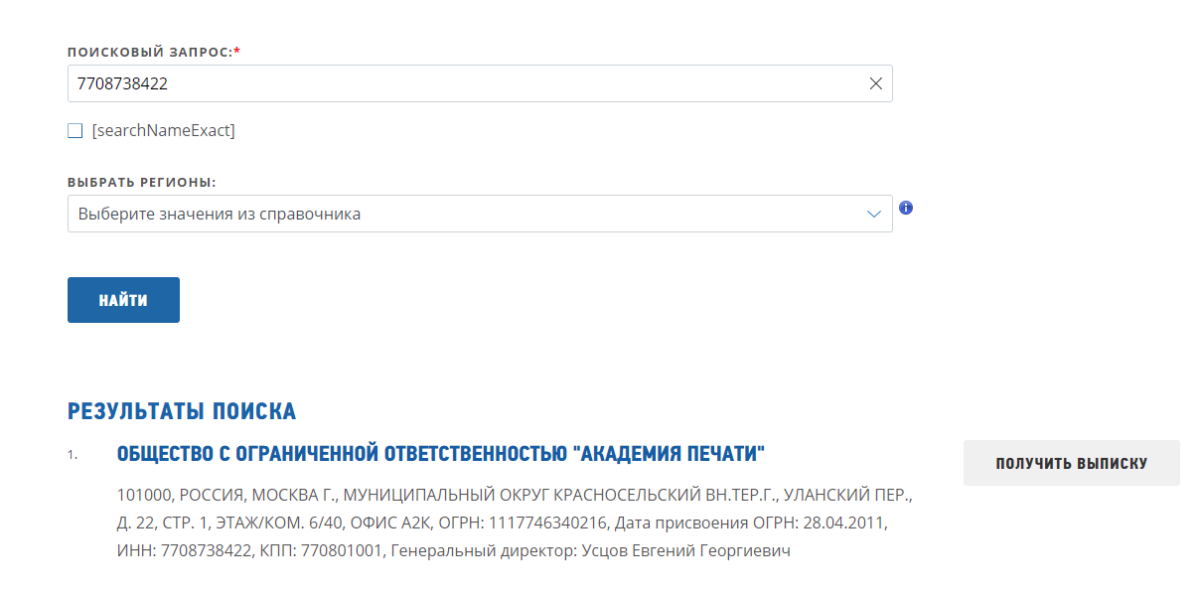Open the regions info tooltip icon
Viewport: 1200px width, 599px height.
pyautogui.click(x=906, y=208)
